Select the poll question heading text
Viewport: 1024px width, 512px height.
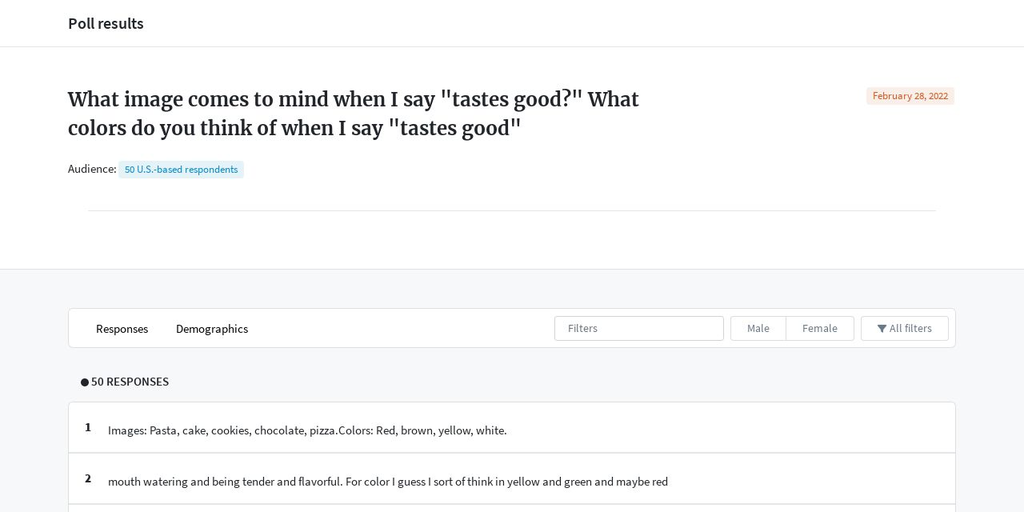[353, 114]
